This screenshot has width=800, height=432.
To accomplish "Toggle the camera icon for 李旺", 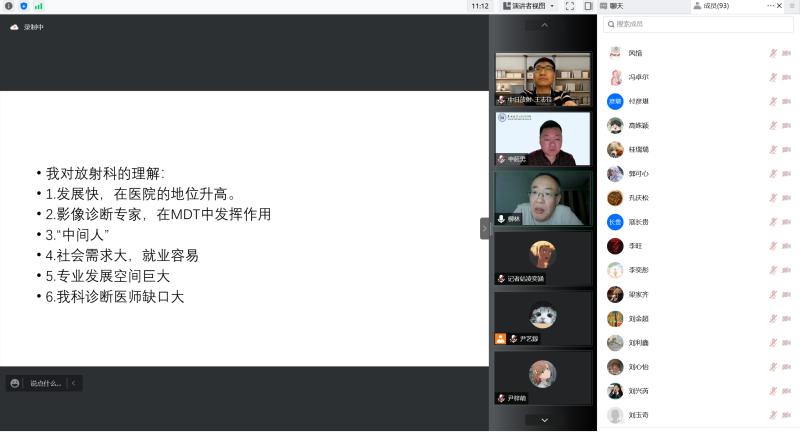I will [x=787, y=246].
